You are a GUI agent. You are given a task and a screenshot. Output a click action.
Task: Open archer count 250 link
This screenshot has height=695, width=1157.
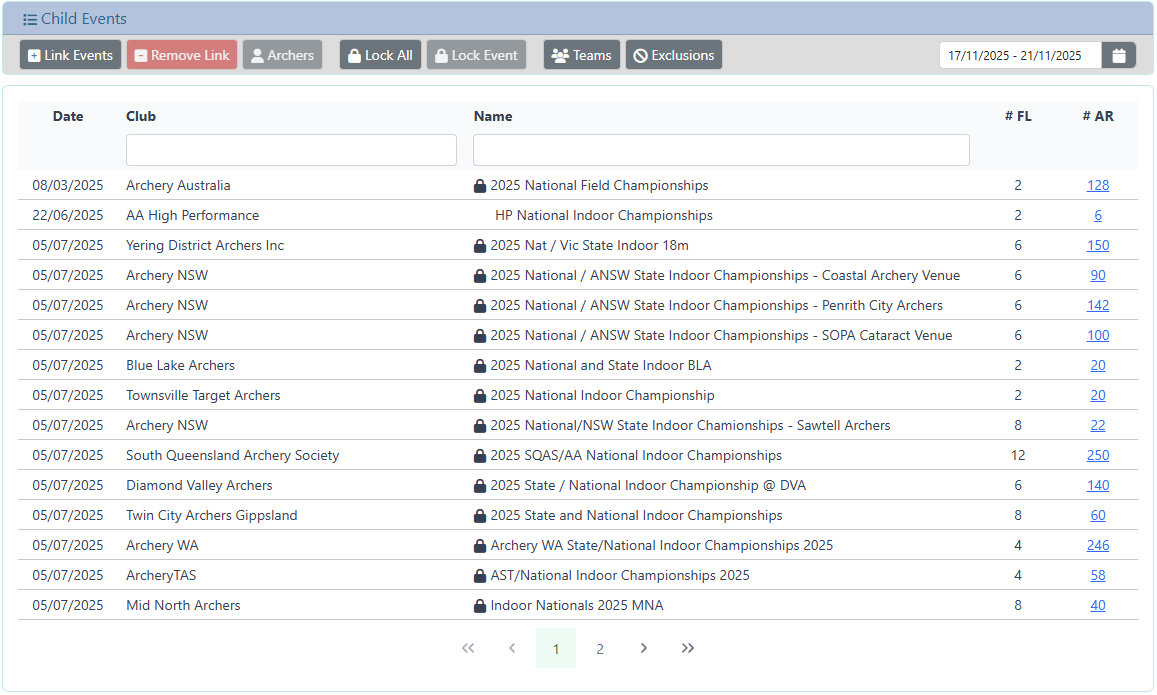point(1098,455)
